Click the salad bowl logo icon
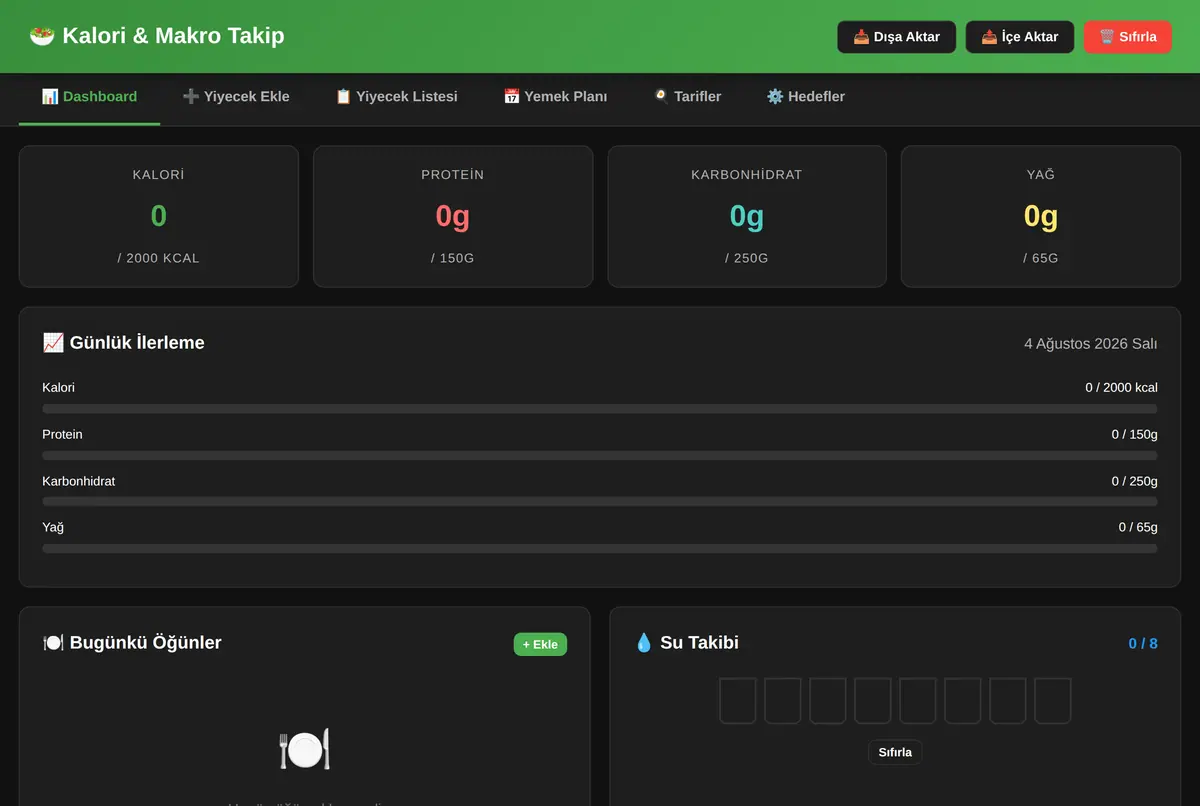Image resolution: width=1200 pixels, height=806 pixels. (x=42, y=36)
